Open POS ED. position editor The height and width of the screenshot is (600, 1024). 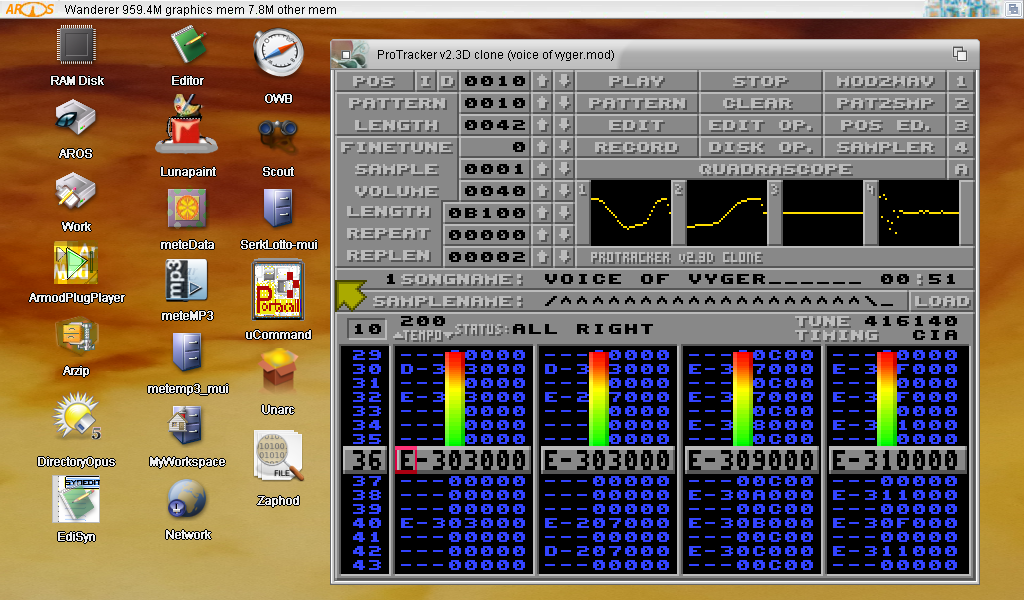885,125
